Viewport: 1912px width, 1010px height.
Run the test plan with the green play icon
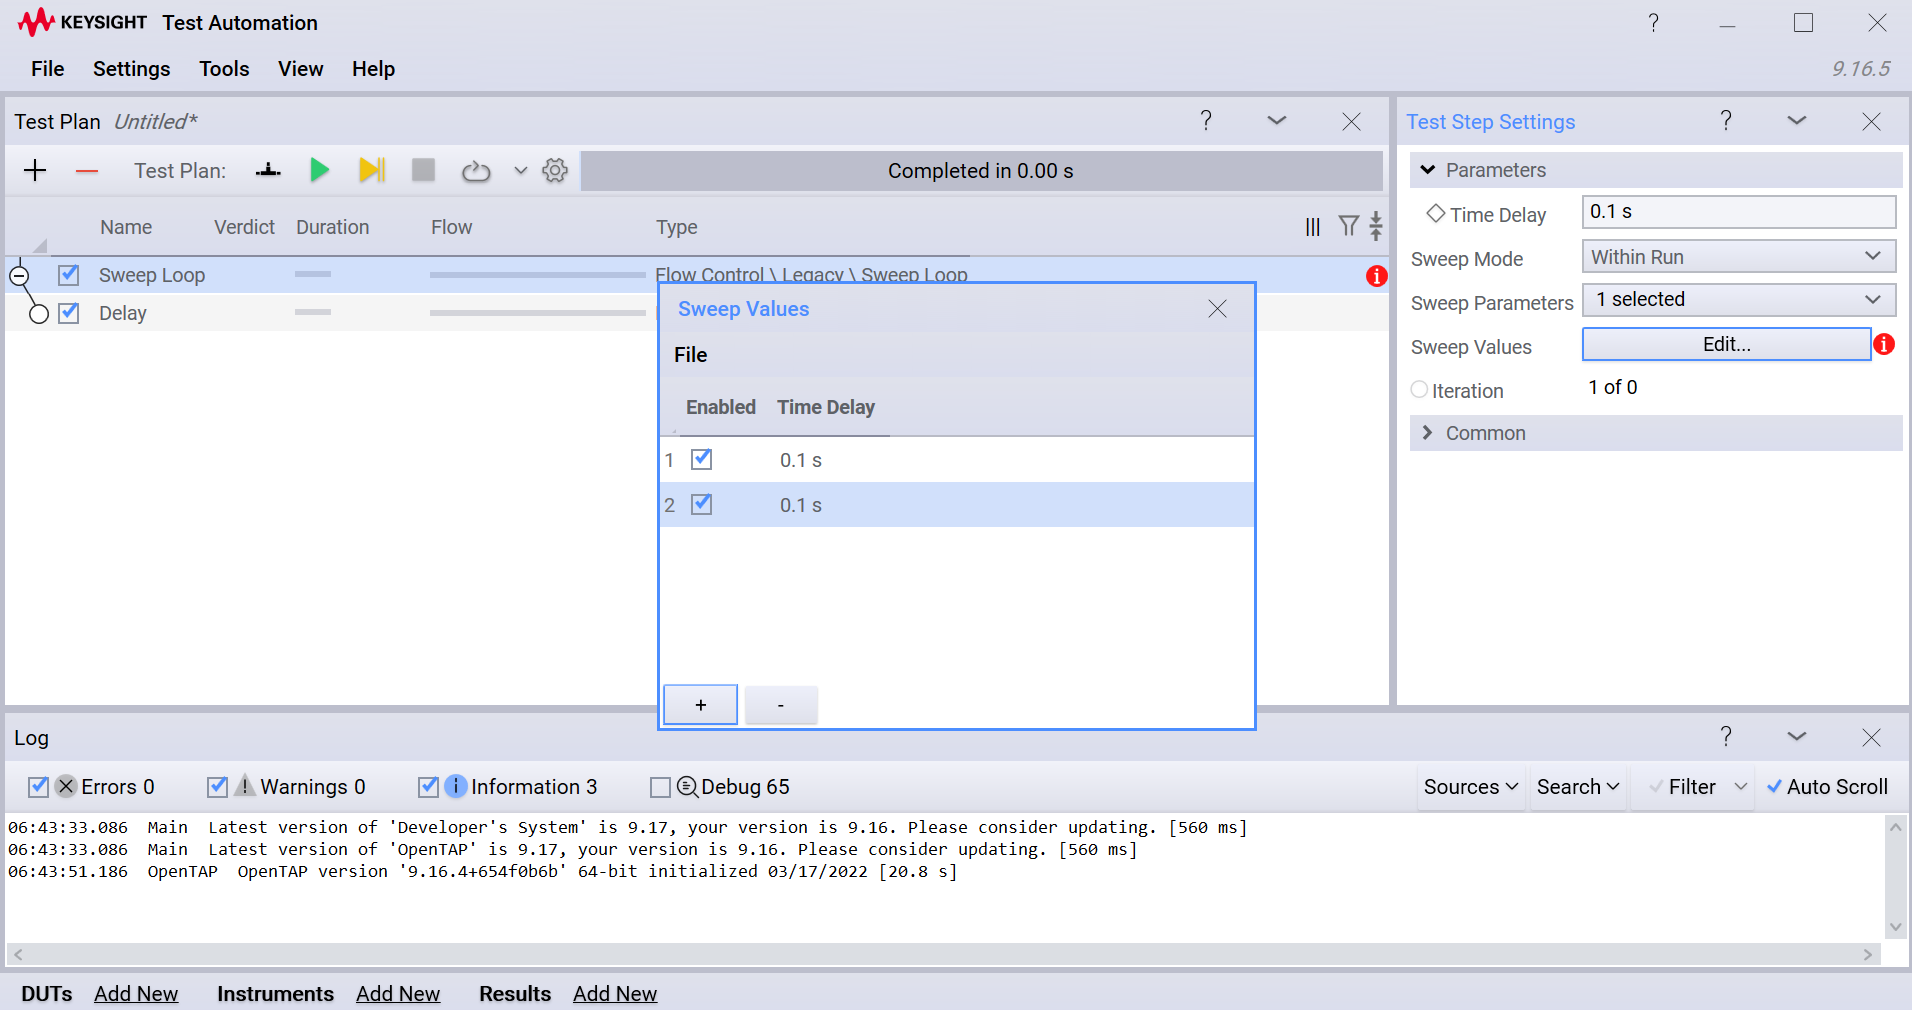click(319, 170)
